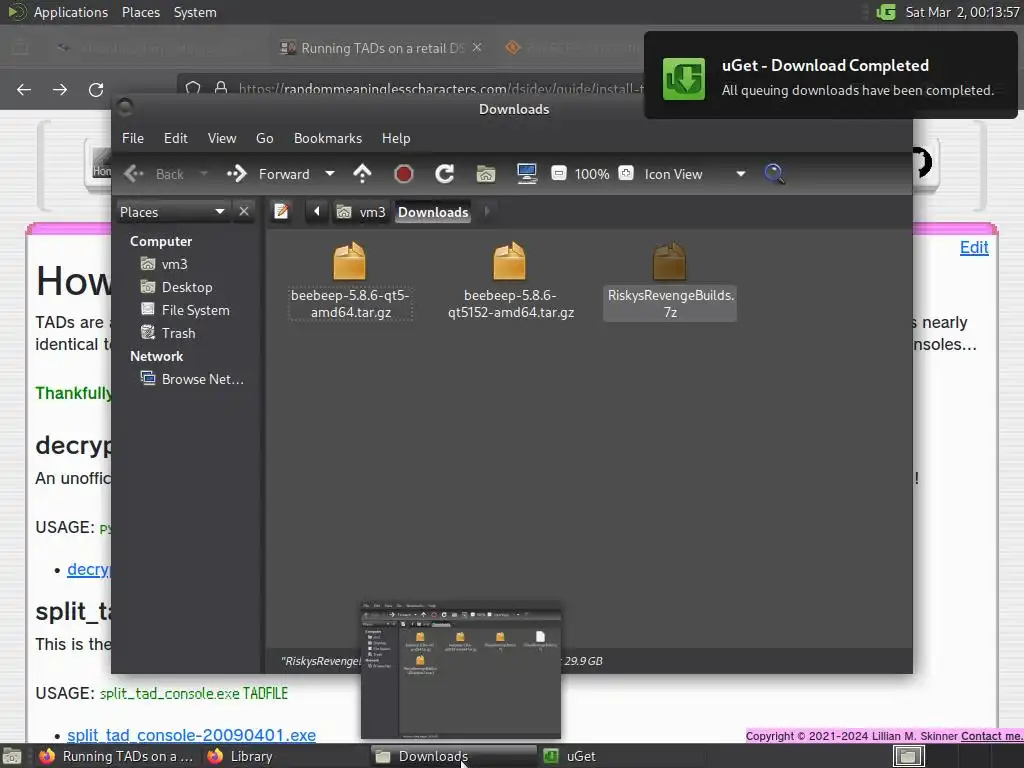Click the search magnifier icon
1024x768 pixels.
click(774, 174)
